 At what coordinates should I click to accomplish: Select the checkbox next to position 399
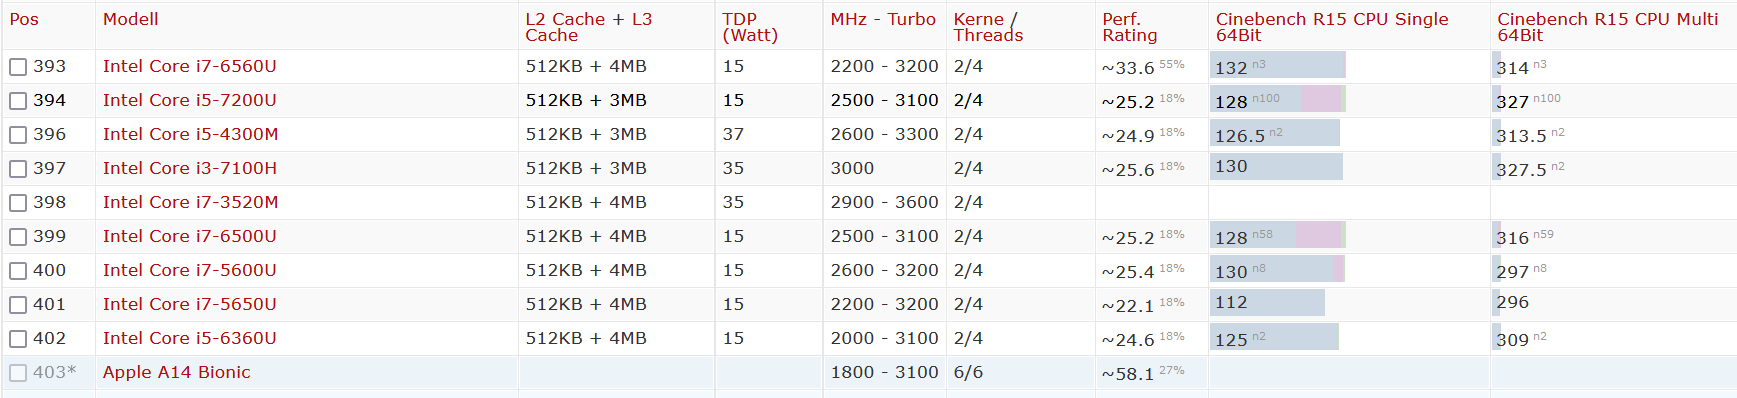(x=18, y=237)
